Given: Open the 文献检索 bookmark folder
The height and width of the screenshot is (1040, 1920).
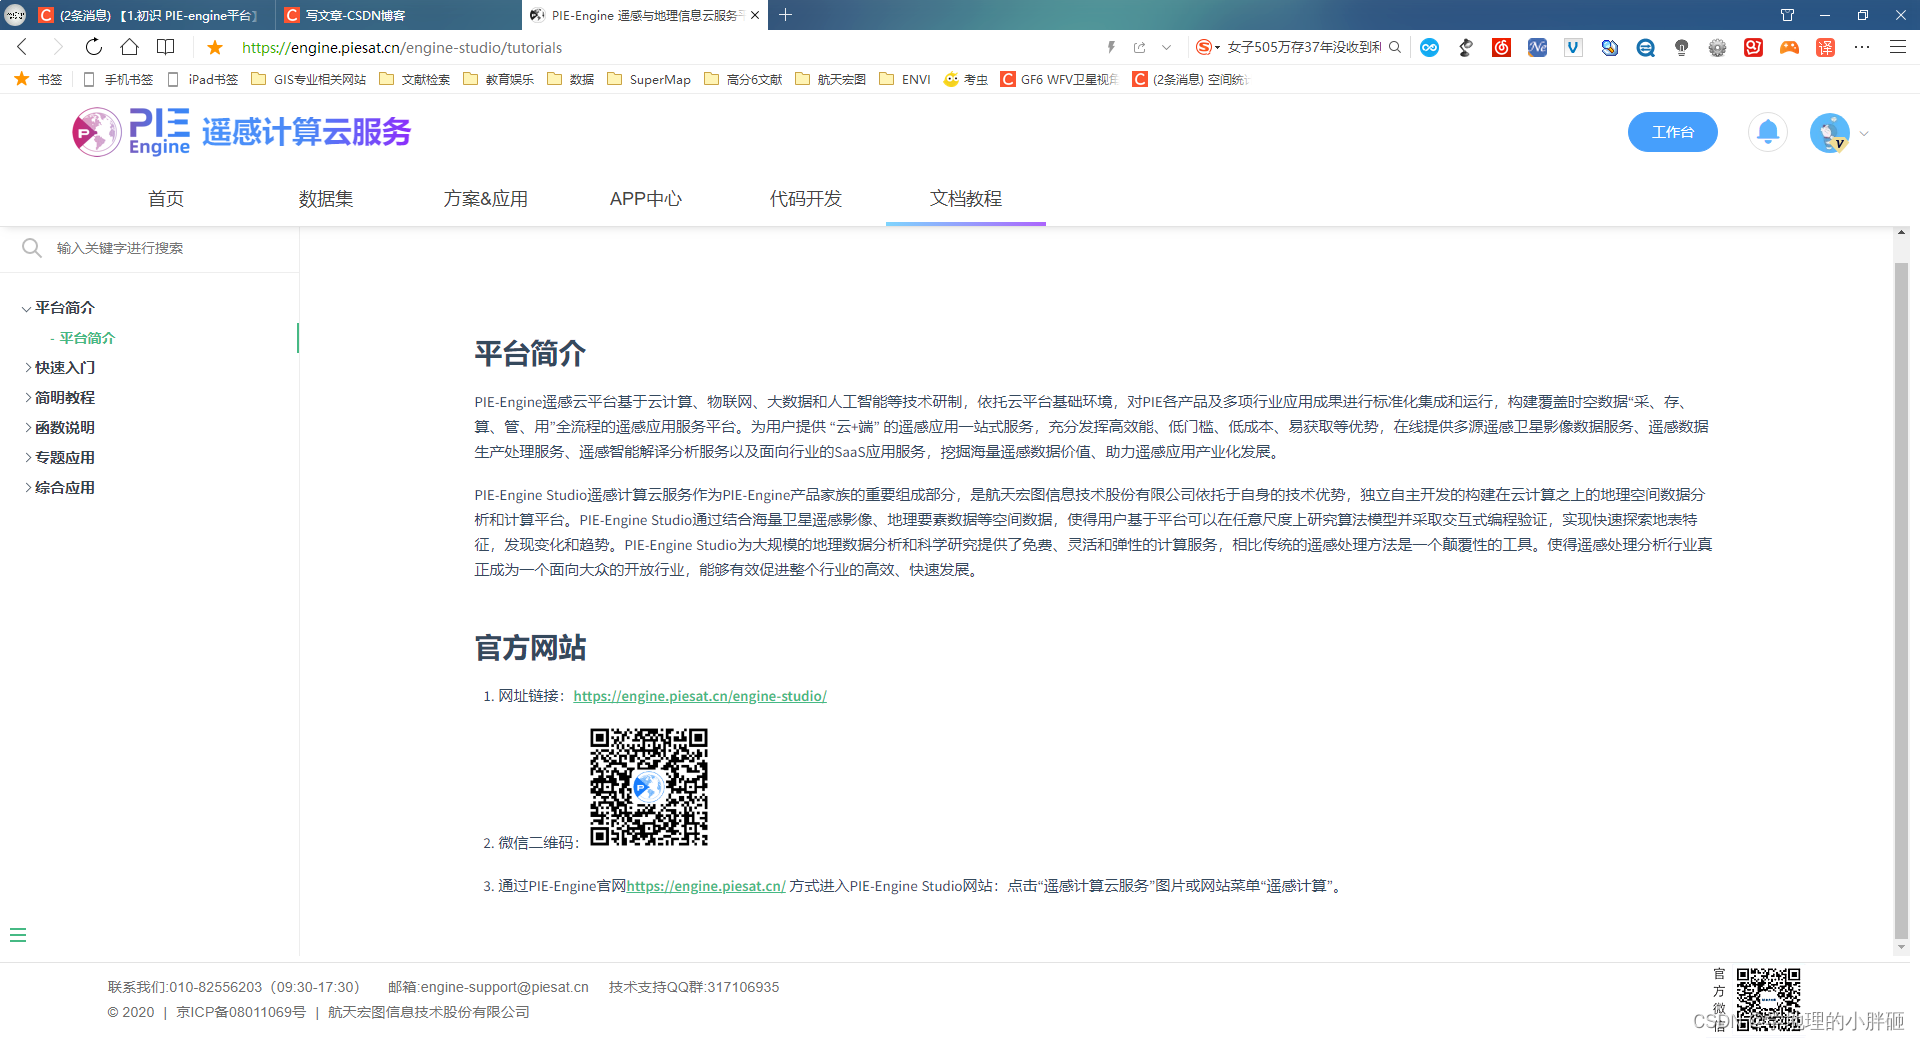Looking at the screenshot, I should (415, 79).
